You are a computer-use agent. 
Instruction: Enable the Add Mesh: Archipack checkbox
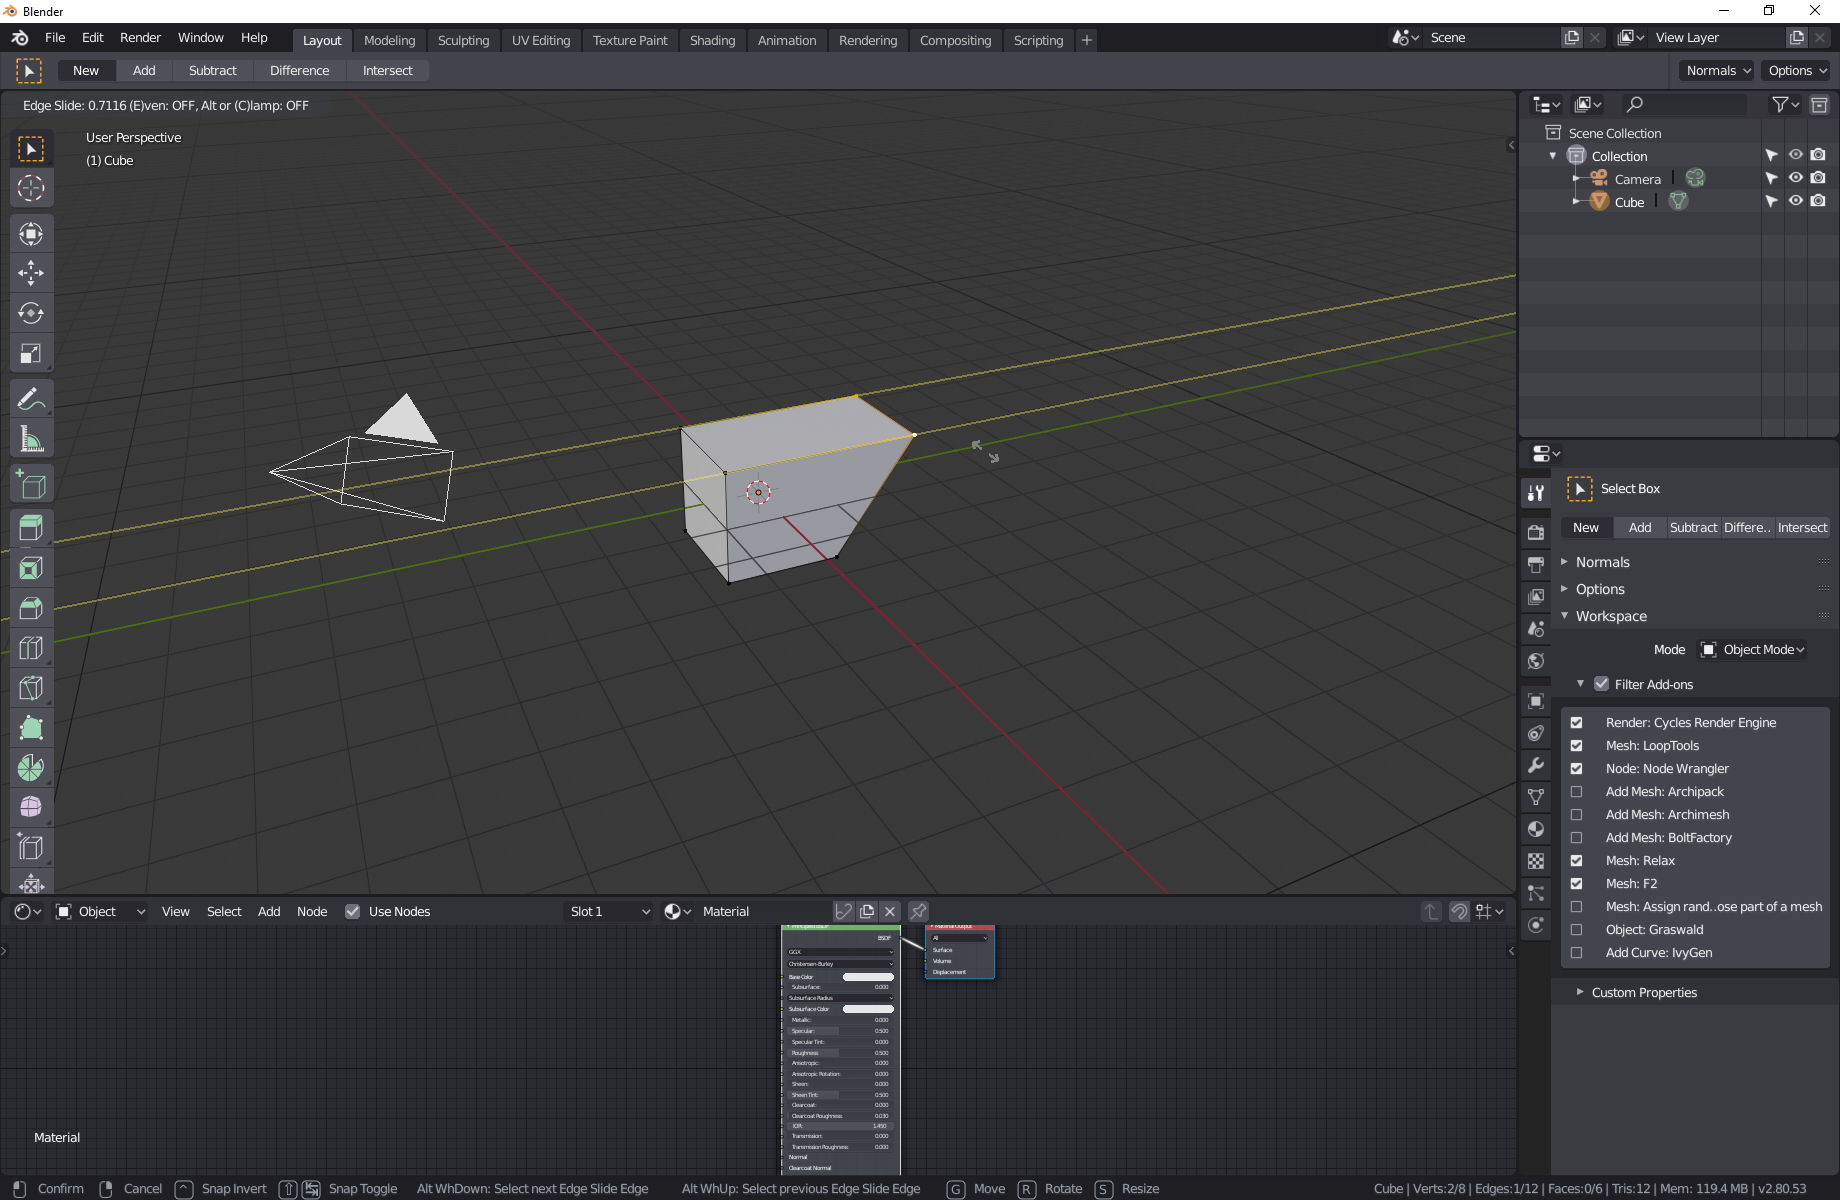[x=1577, y=792]
